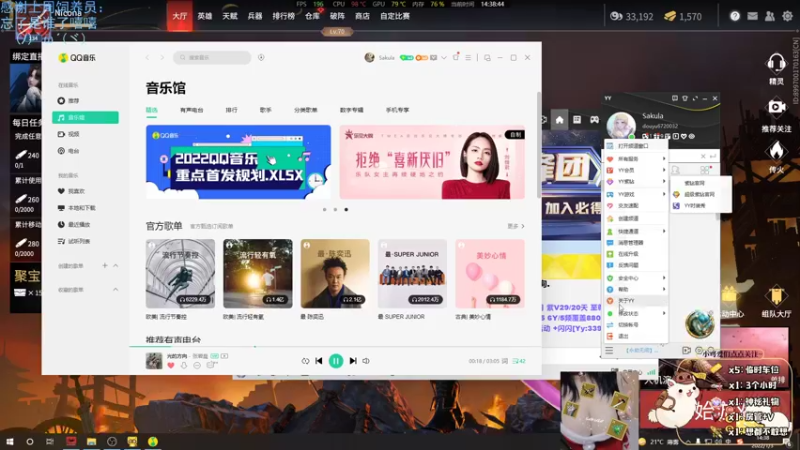
Task: Open the recently played list in sidebar
Action: [x=85, y=224]
